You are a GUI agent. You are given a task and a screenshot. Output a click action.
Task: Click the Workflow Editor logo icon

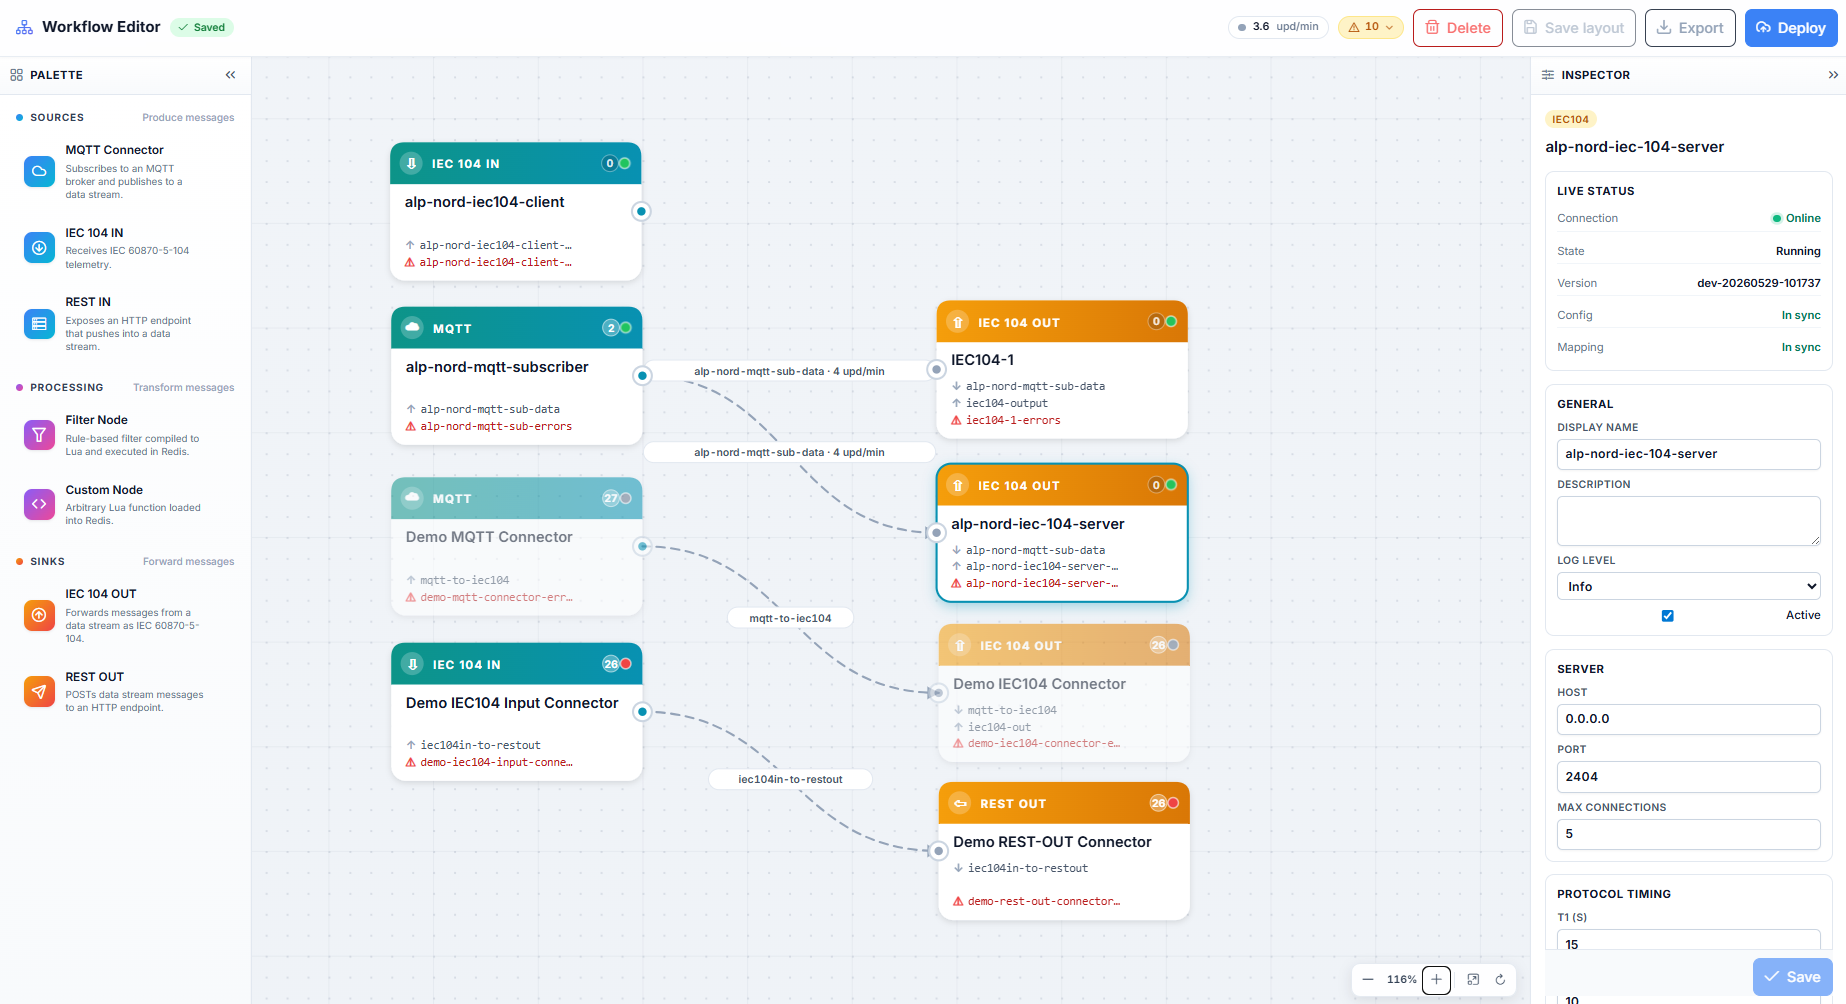[x=24, y=27]
